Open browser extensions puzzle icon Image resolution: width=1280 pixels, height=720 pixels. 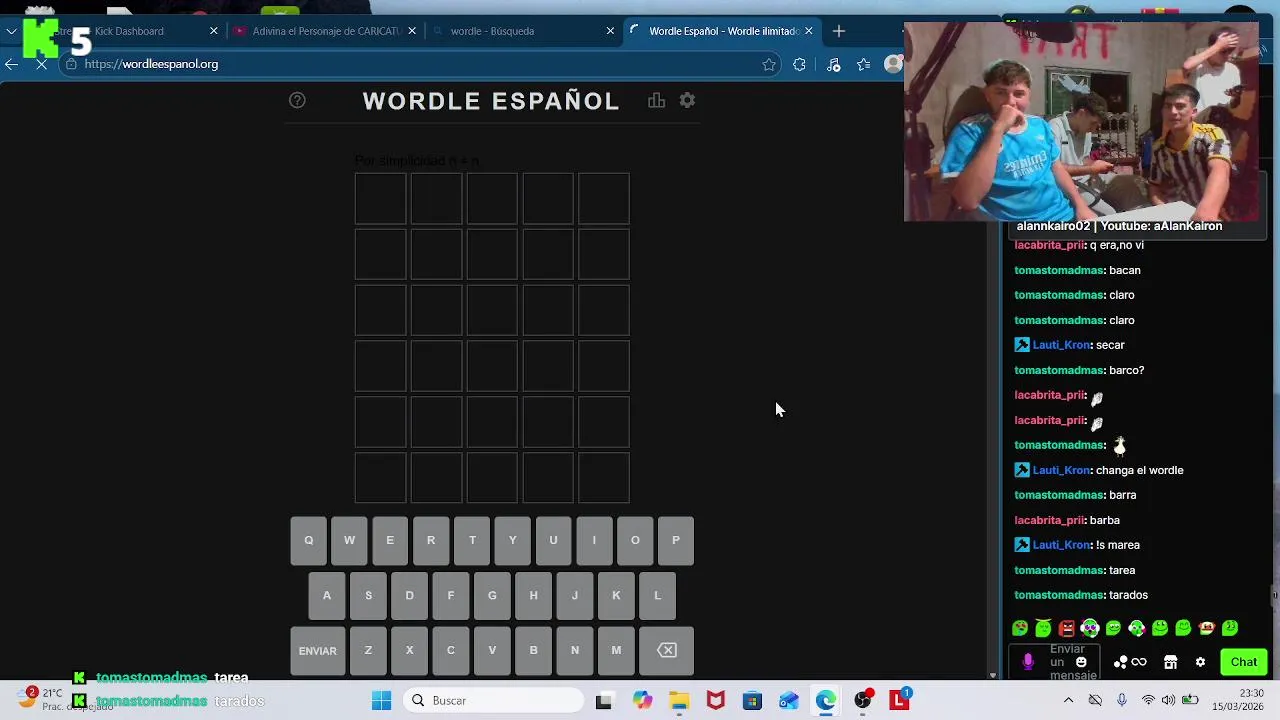[x=799, y=64]
